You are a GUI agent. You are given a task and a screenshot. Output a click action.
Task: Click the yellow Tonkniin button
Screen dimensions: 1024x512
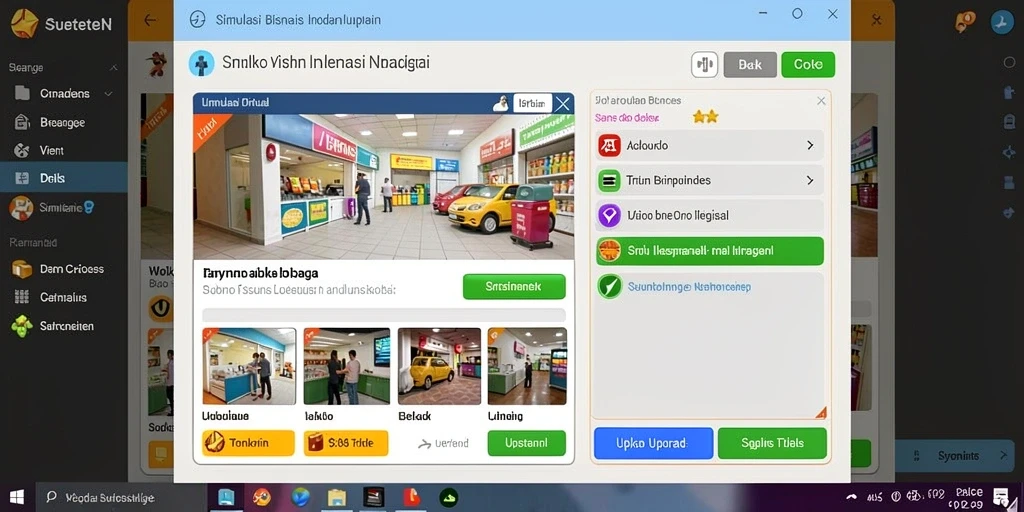coord(248,443)
